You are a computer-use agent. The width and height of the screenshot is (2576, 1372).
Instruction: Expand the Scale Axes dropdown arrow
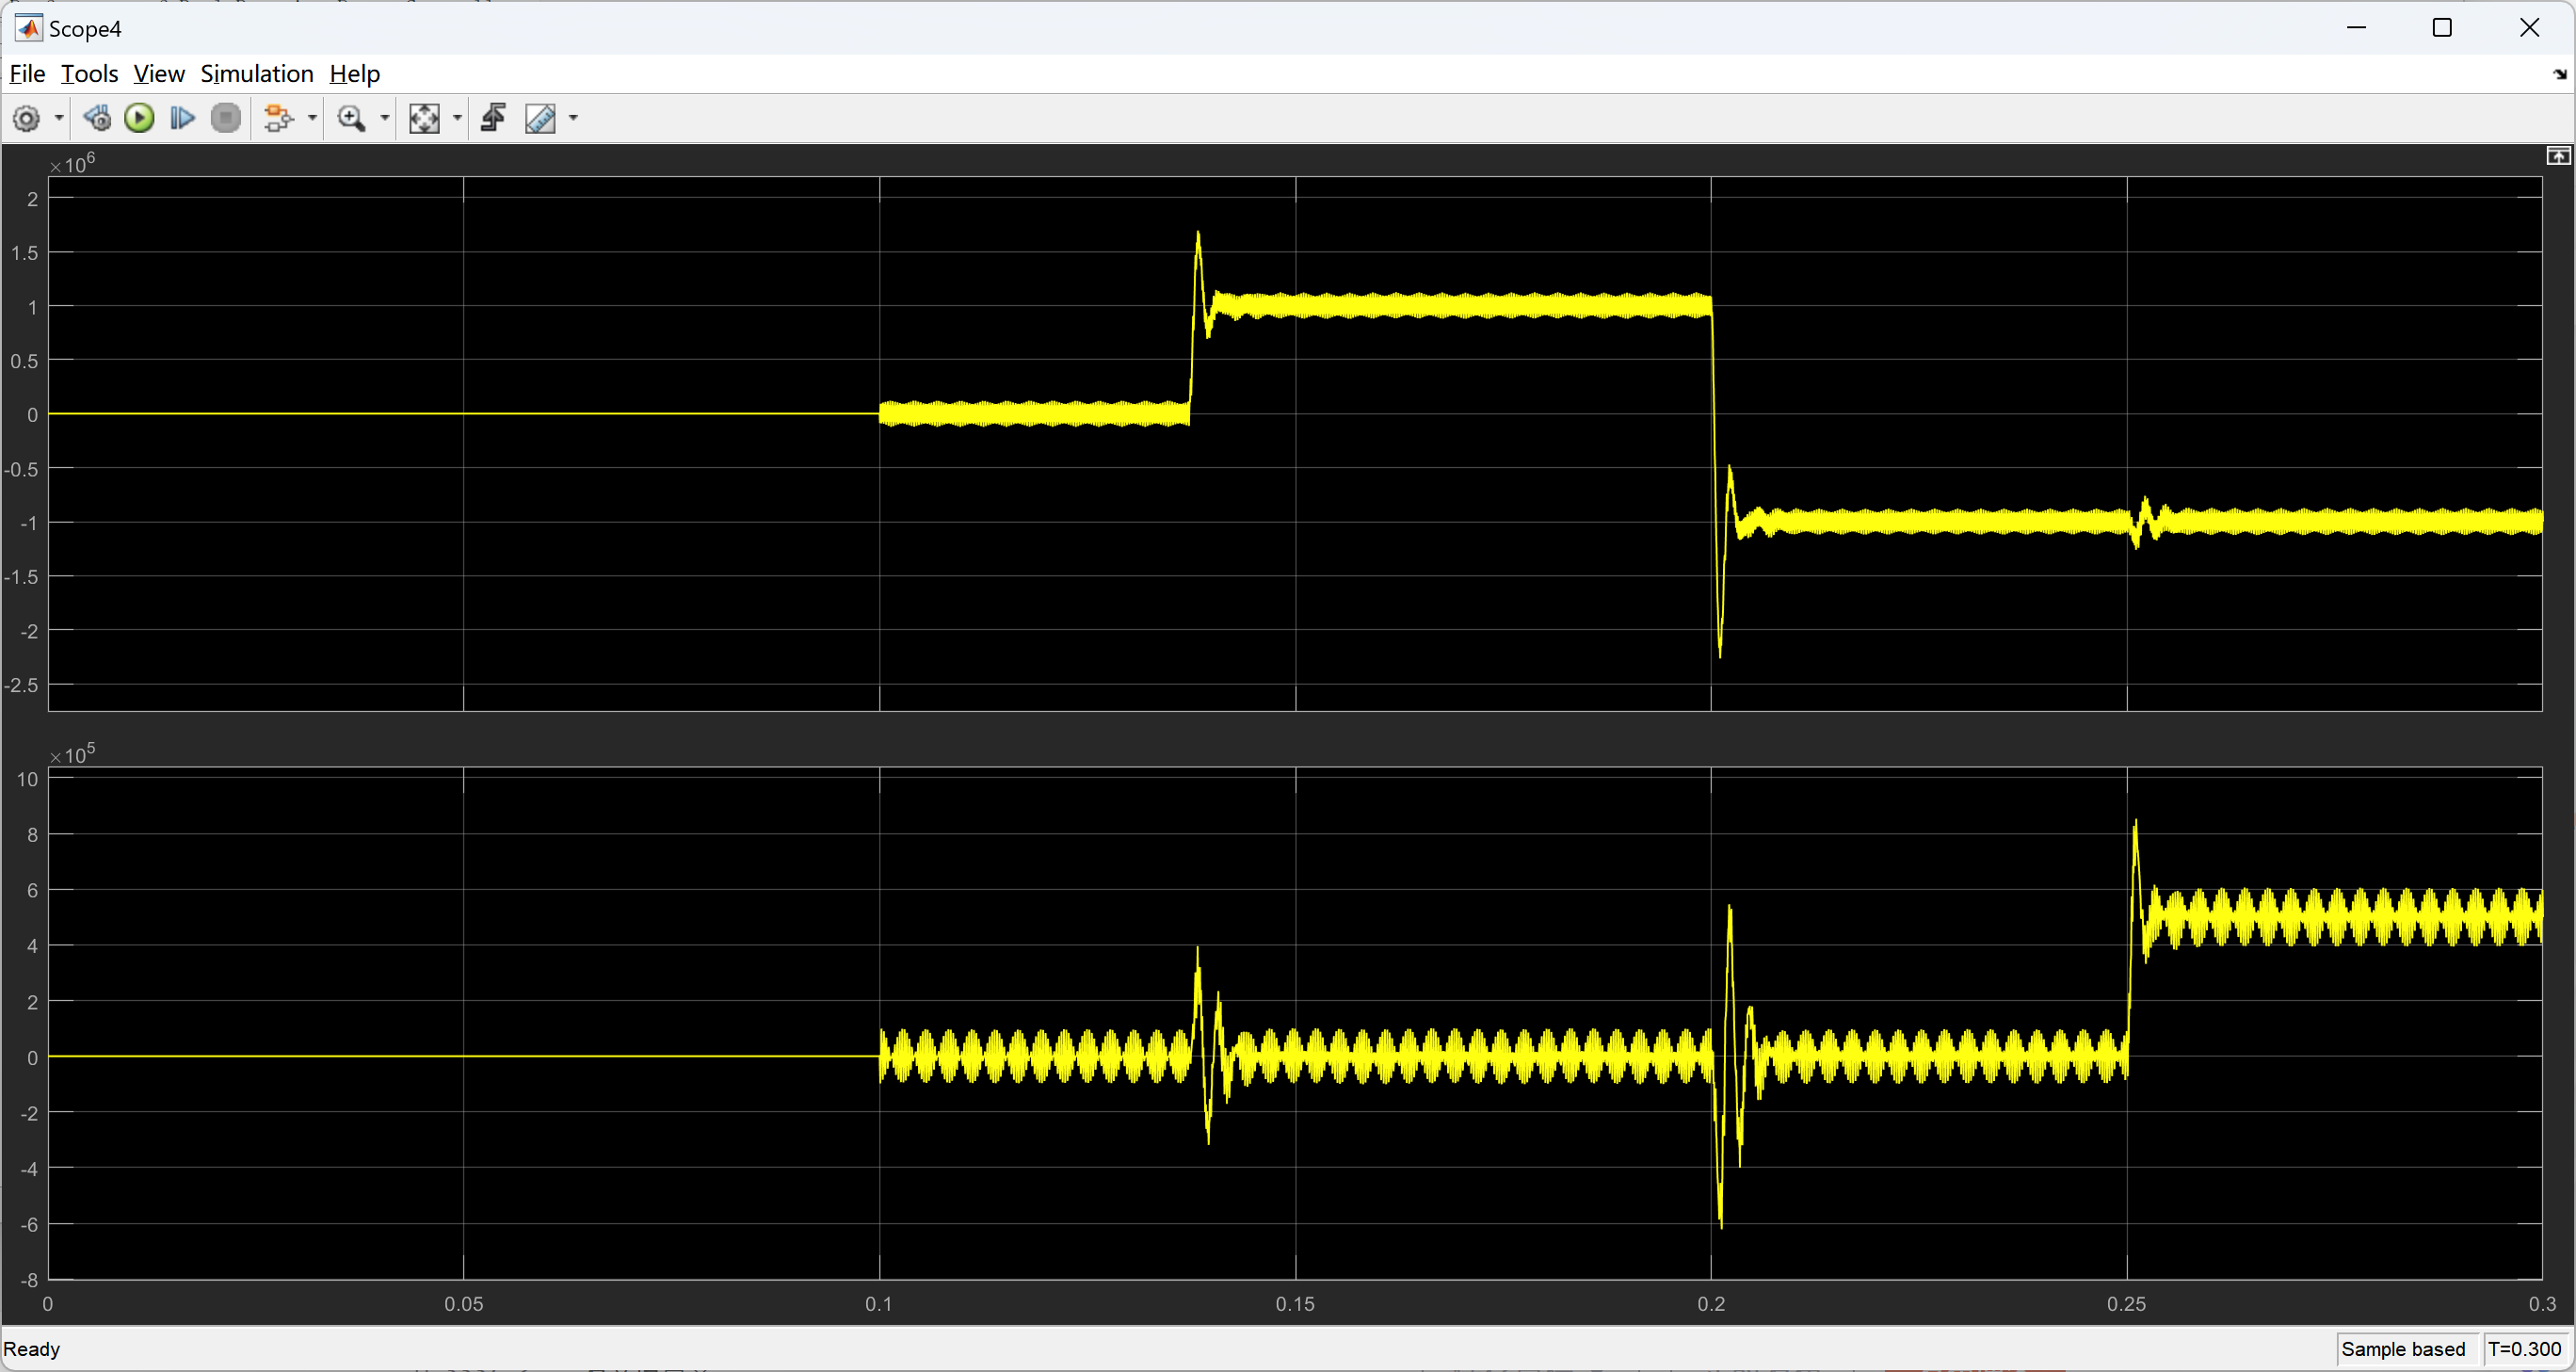pyautogui.click(x=458, y=119)
